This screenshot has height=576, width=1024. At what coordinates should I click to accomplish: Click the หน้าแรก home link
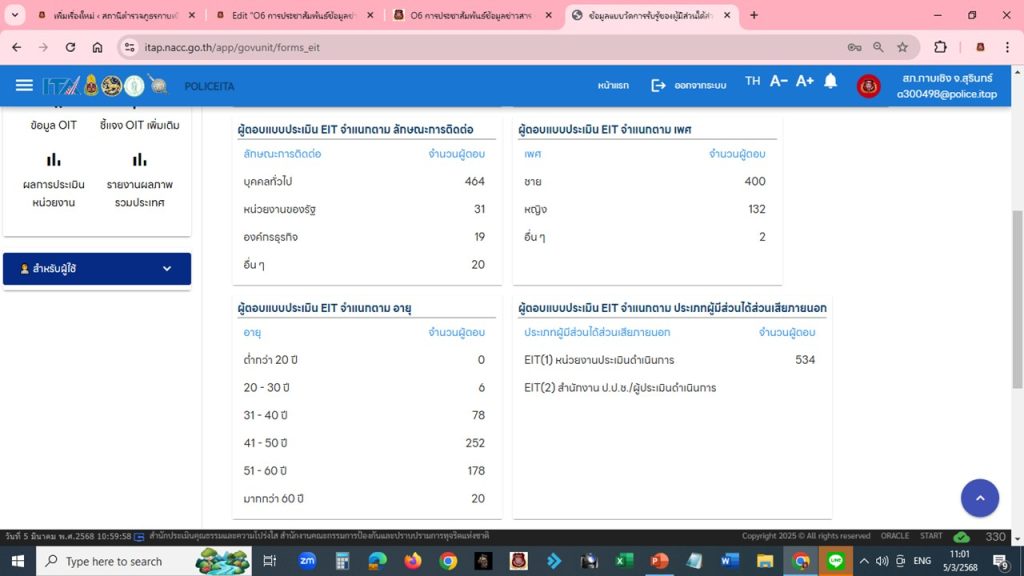click(x=613, y=86)
